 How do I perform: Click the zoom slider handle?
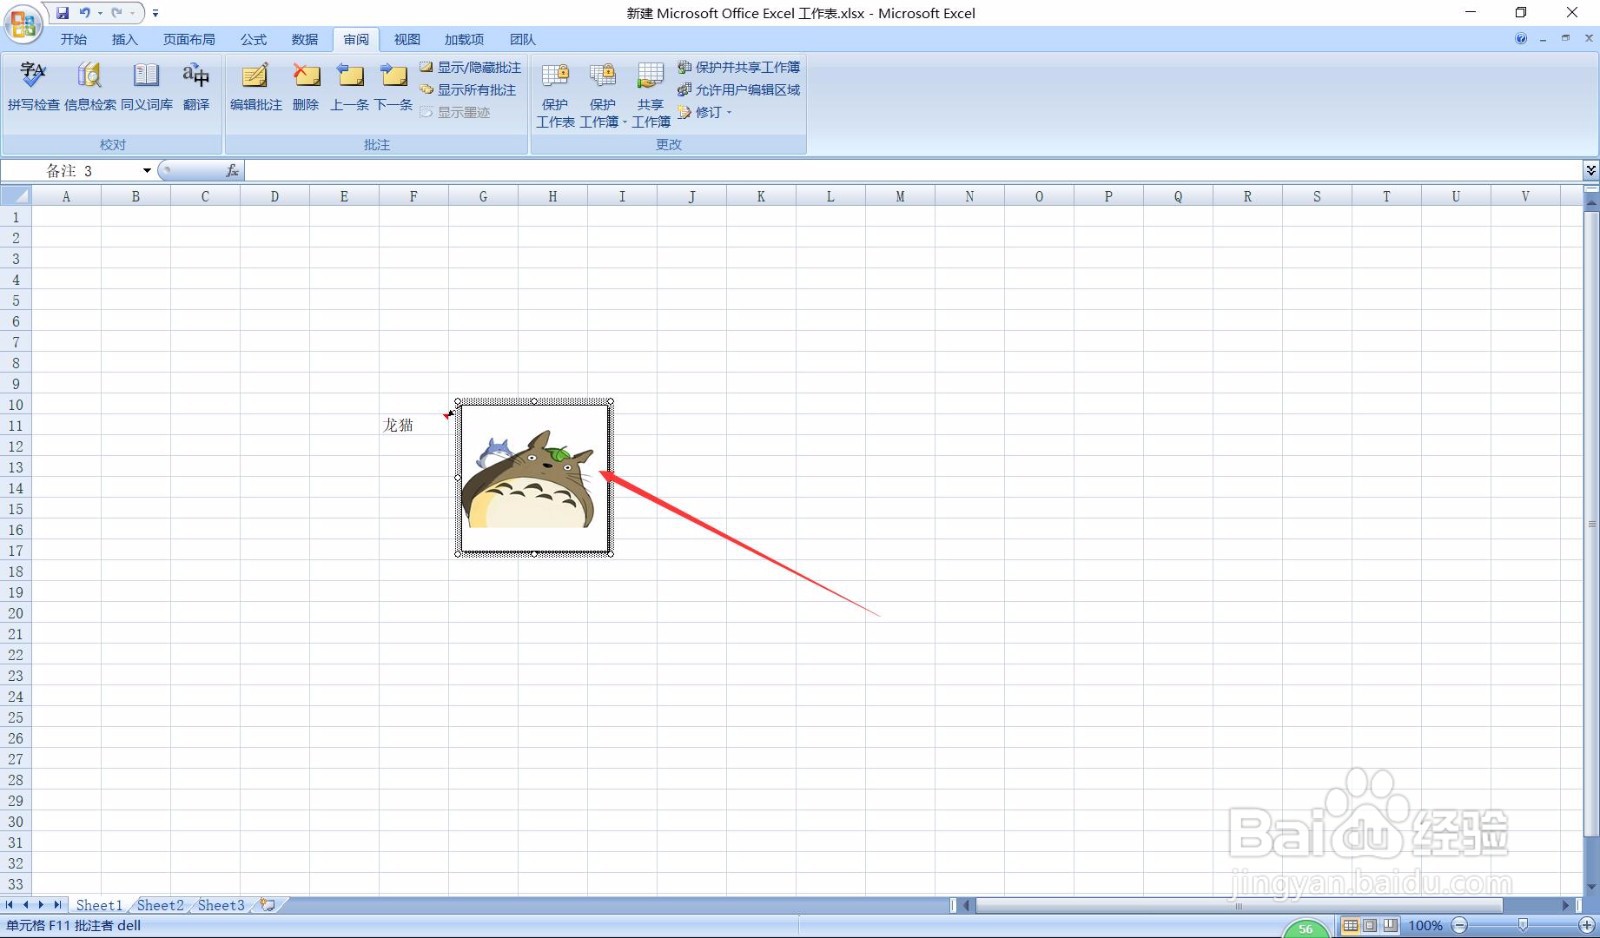point(1523,926)
